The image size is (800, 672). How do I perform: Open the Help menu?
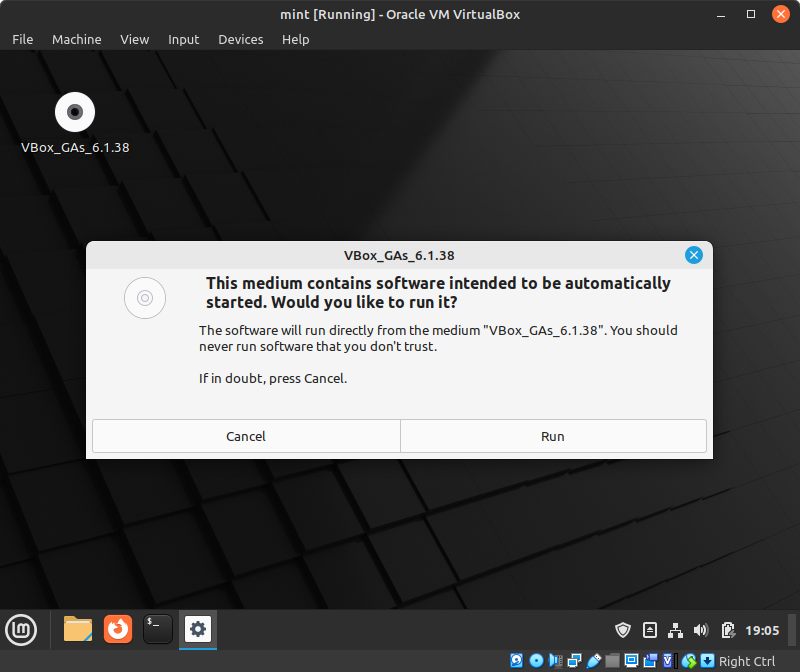(x=296, y=39)
